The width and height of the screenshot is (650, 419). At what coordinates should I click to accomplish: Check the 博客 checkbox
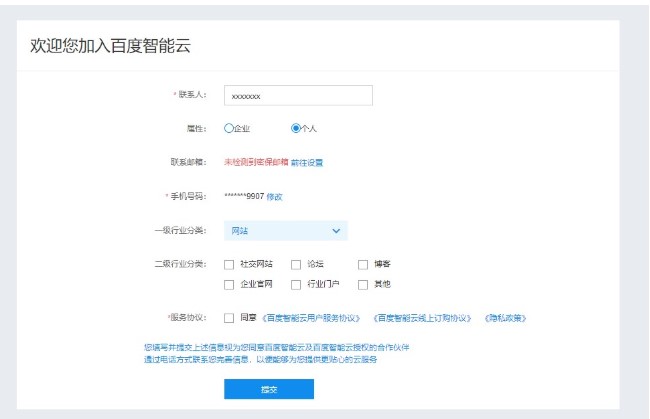(363, 265)
